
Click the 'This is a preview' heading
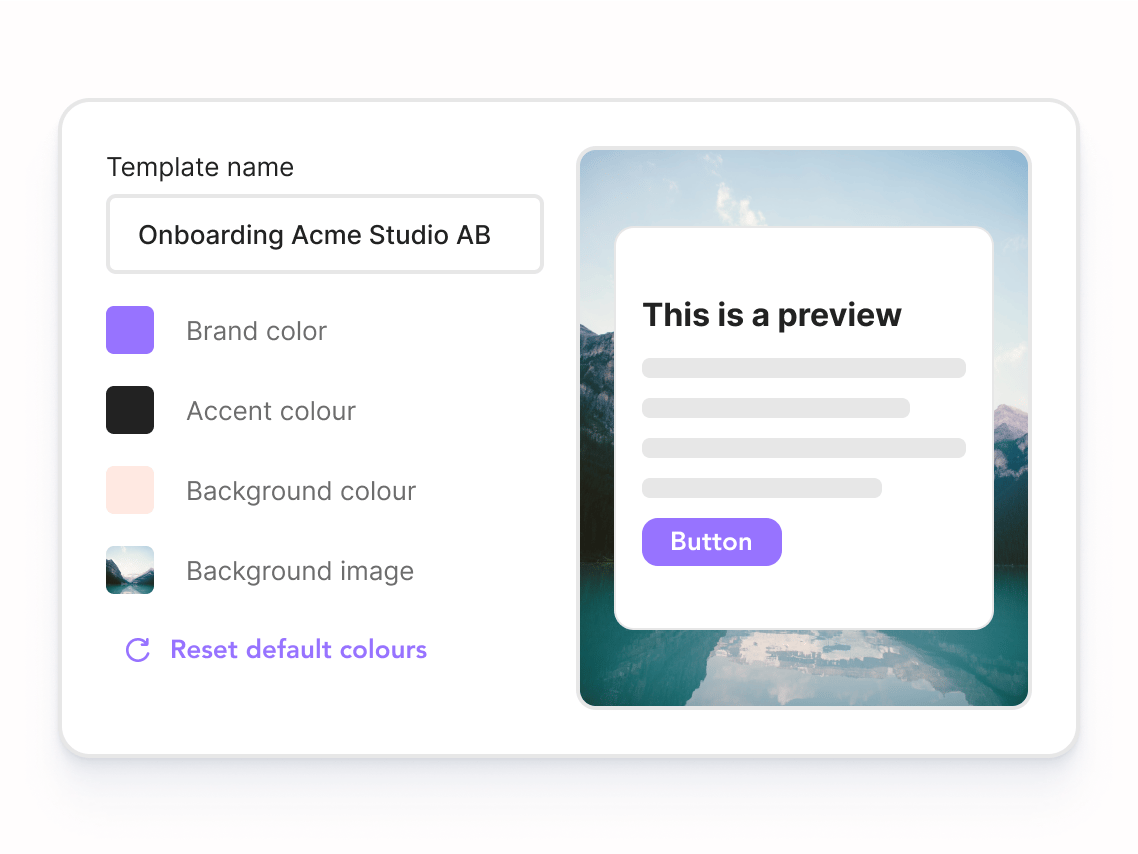click(771, 315)
